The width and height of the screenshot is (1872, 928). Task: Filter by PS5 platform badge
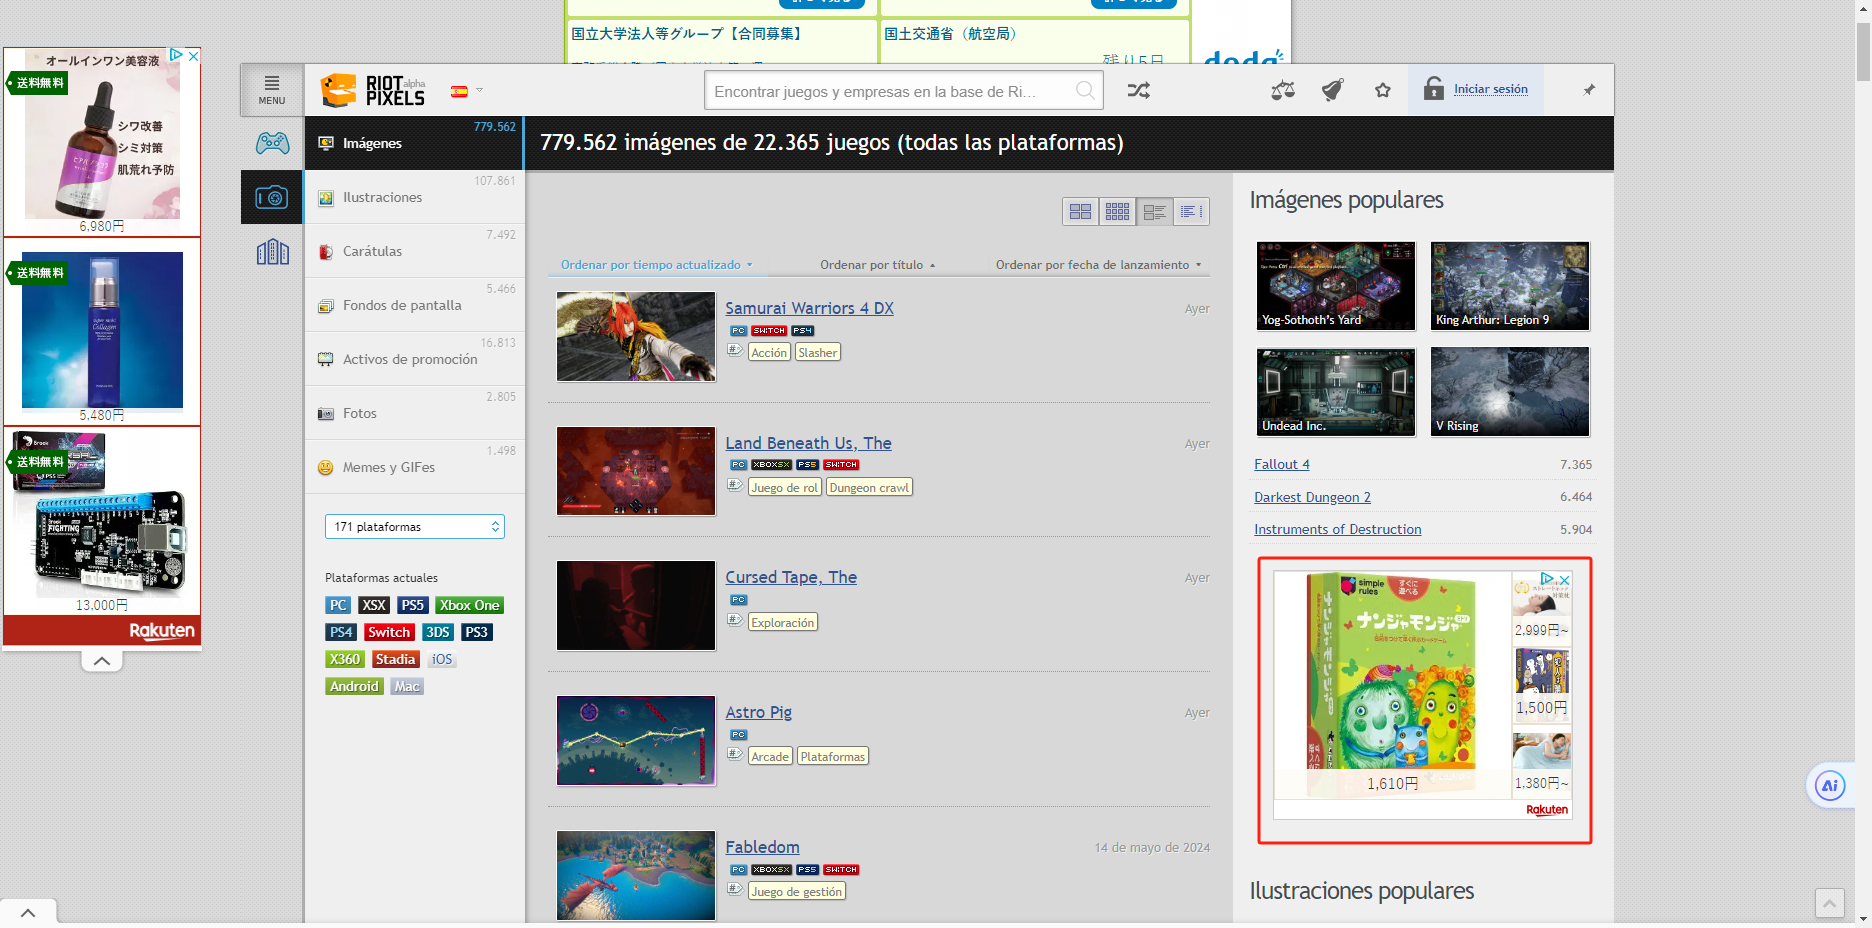[412, 605]
